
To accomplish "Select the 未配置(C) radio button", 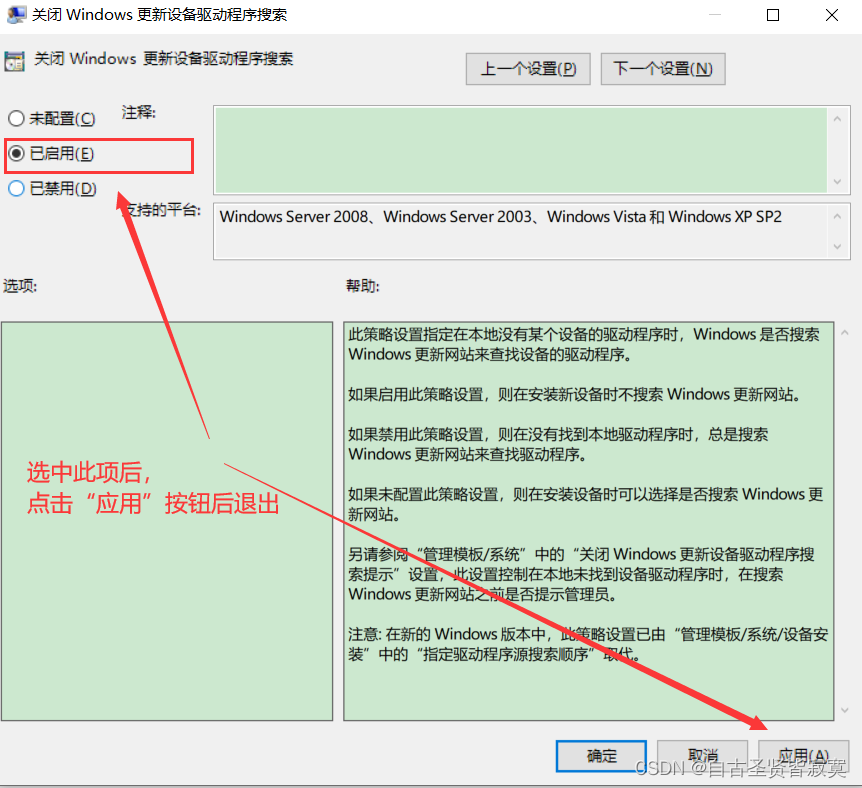I will click(x=51, y=118).
